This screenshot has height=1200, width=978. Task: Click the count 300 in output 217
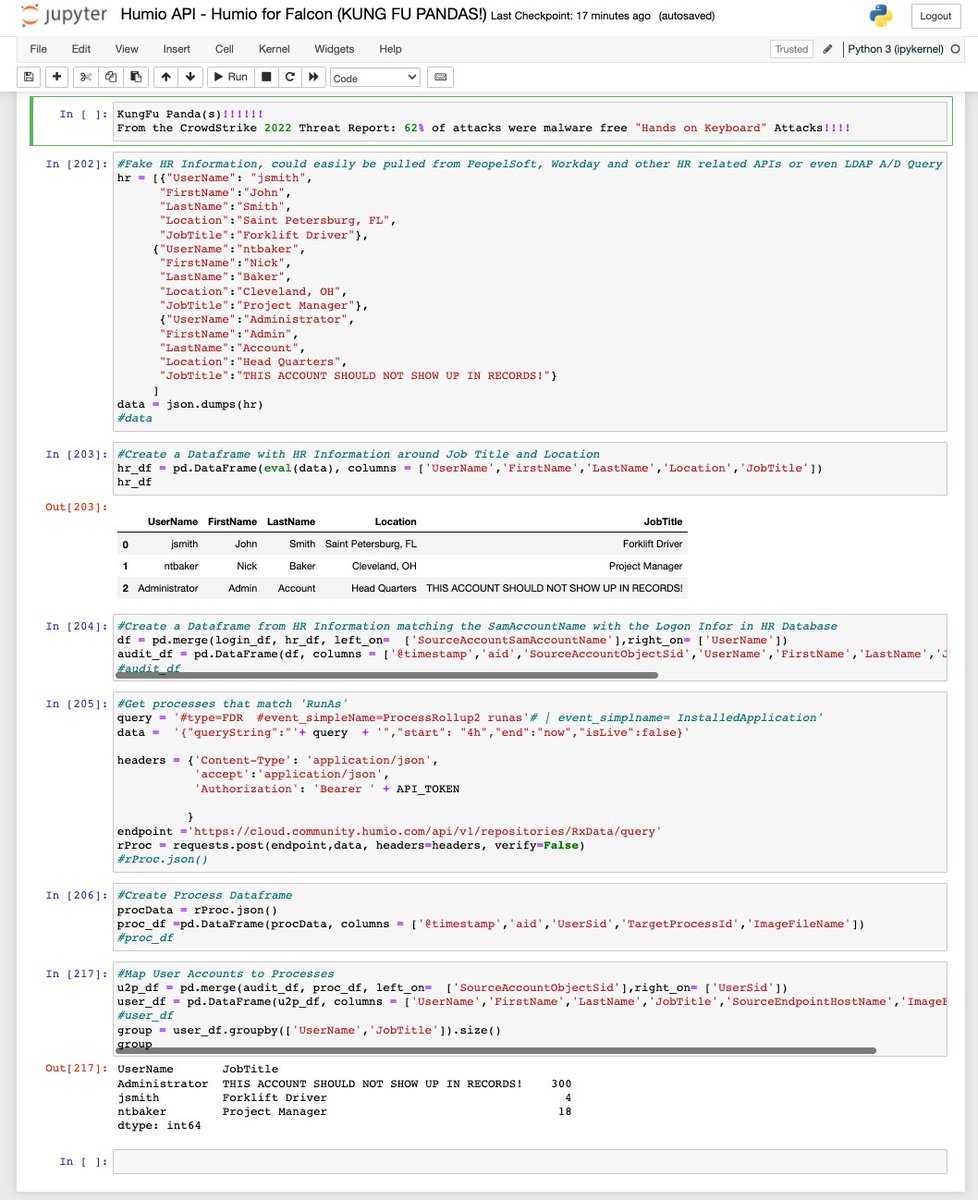pyautogui.click(x=561, y=1083)
